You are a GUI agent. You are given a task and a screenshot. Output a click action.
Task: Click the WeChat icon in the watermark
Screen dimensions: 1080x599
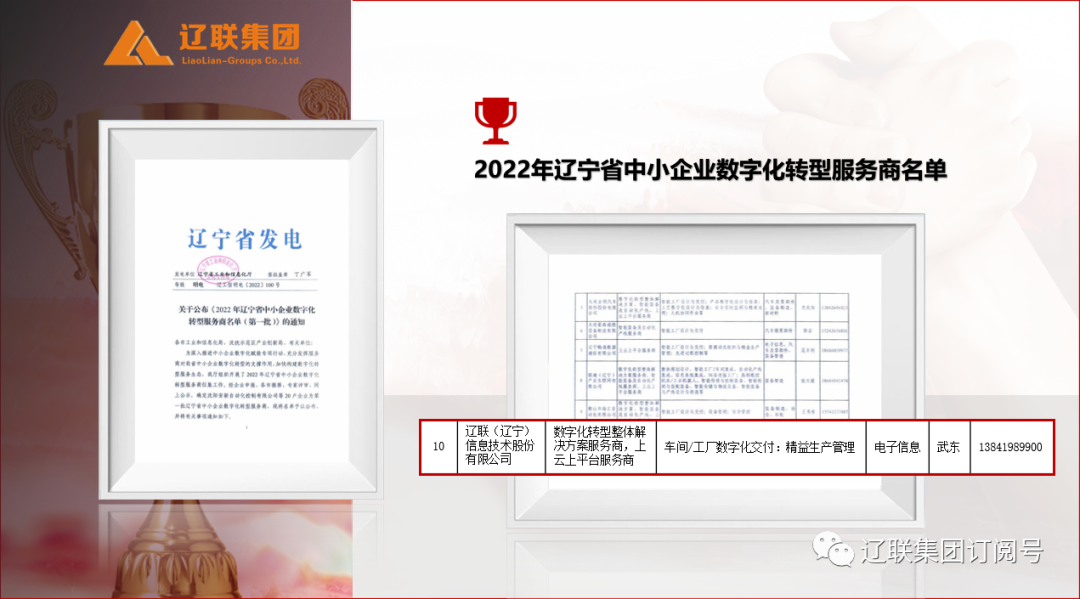click(832, 548)
